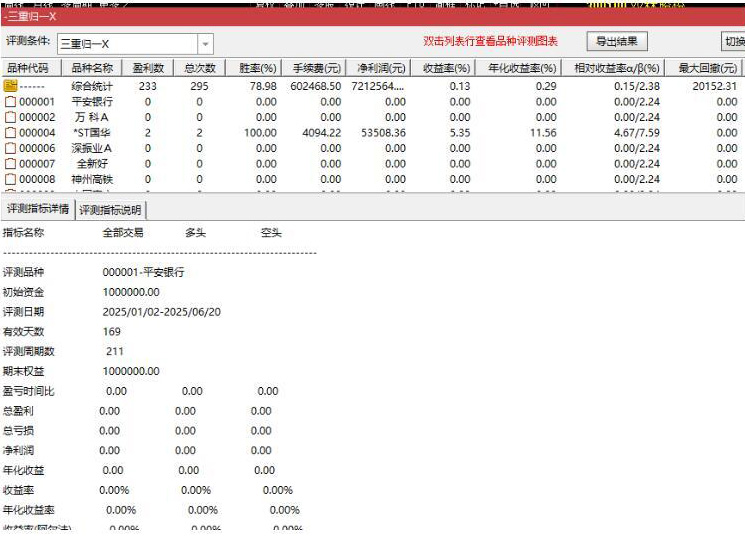
Task: Select the 深振业A row name
Action: pyautogui.click(x=92, y=148)
